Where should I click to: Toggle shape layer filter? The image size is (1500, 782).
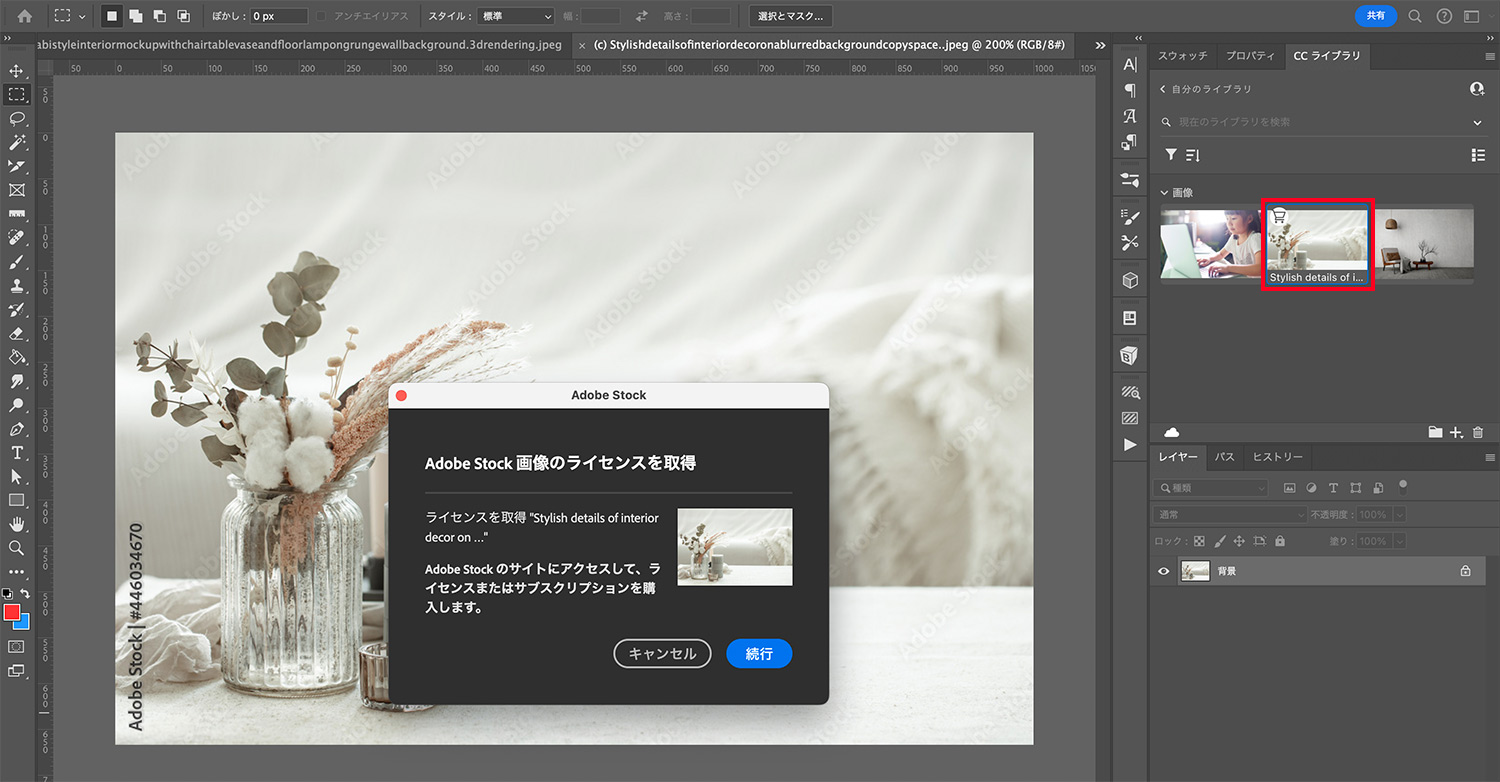[x=1356, y=488]
